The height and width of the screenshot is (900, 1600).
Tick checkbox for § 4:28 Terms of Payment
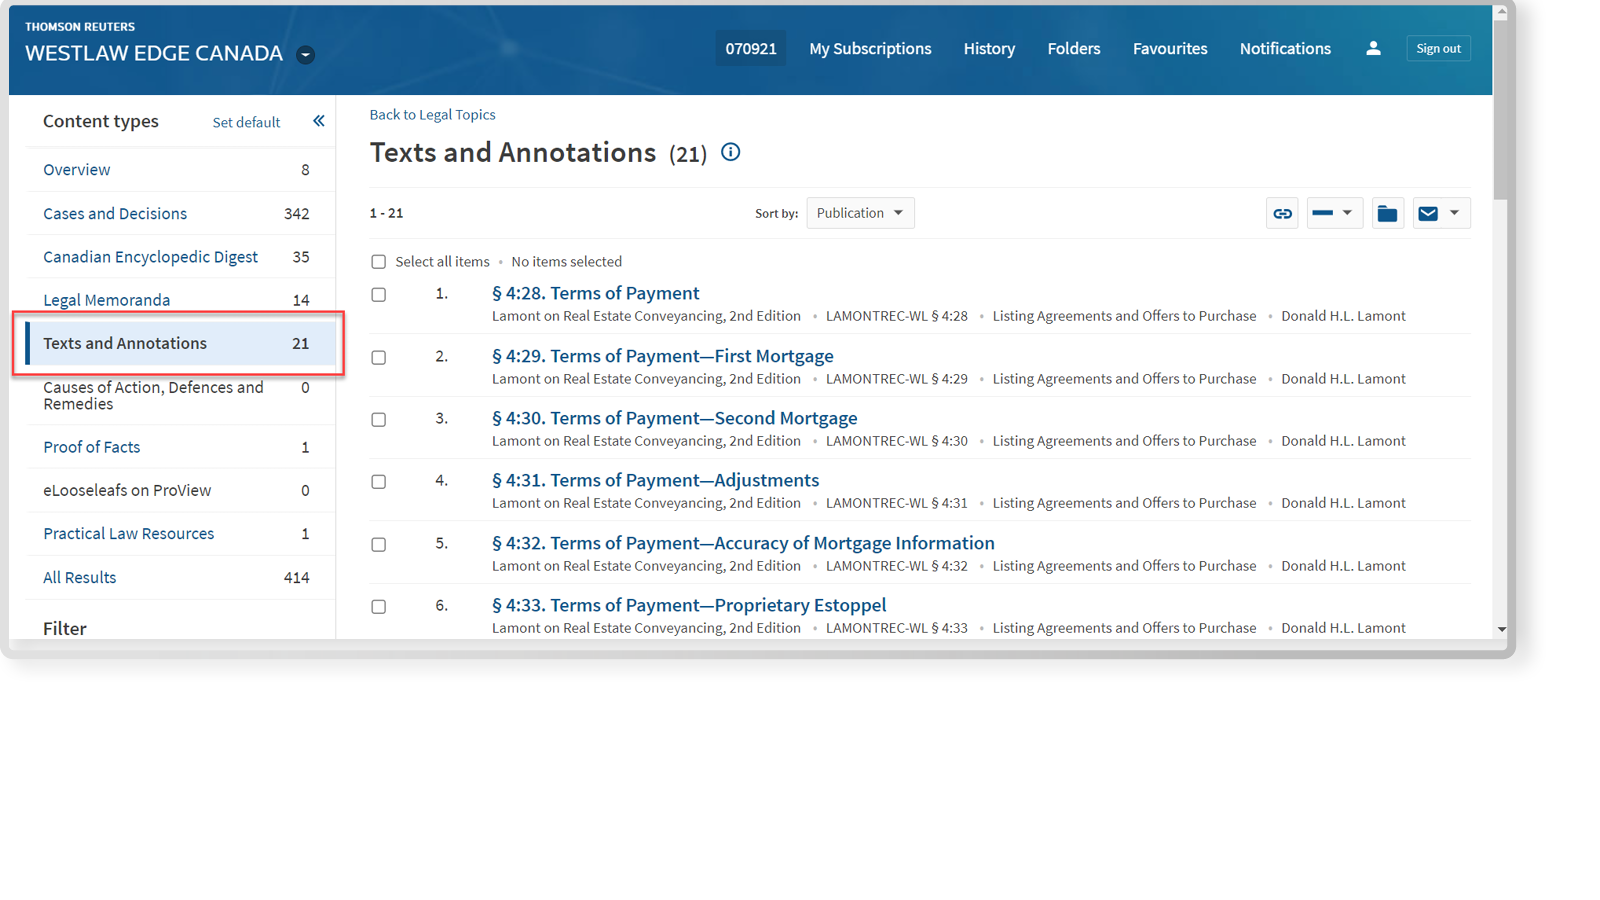[378, 295]
